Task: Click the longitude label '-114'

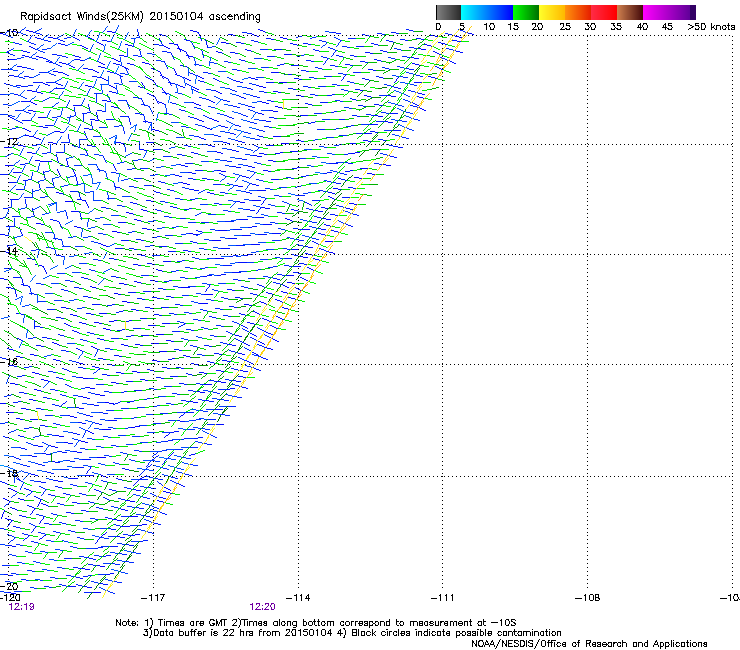Action: 298,598
